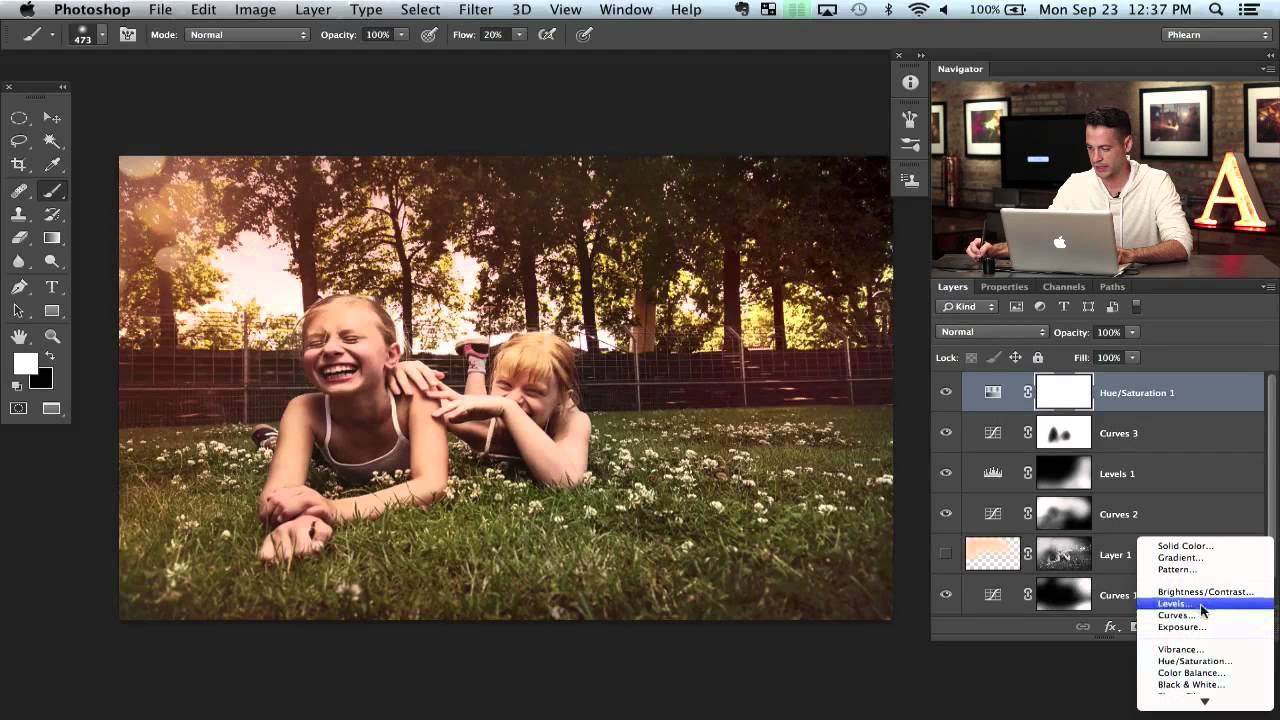Select the Move tool
The image size is (1280, 720).
point(52,118)
